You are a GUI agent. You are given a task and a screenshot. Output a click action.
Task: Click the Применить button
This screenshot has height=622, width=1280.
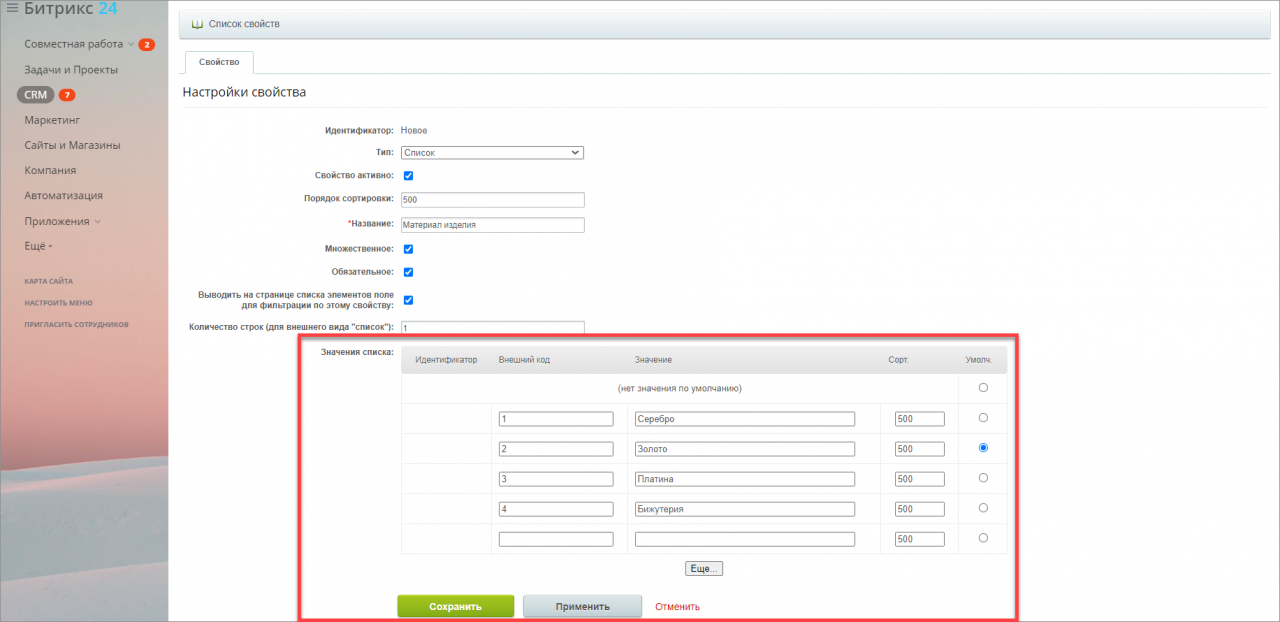[x=582, y=606]
